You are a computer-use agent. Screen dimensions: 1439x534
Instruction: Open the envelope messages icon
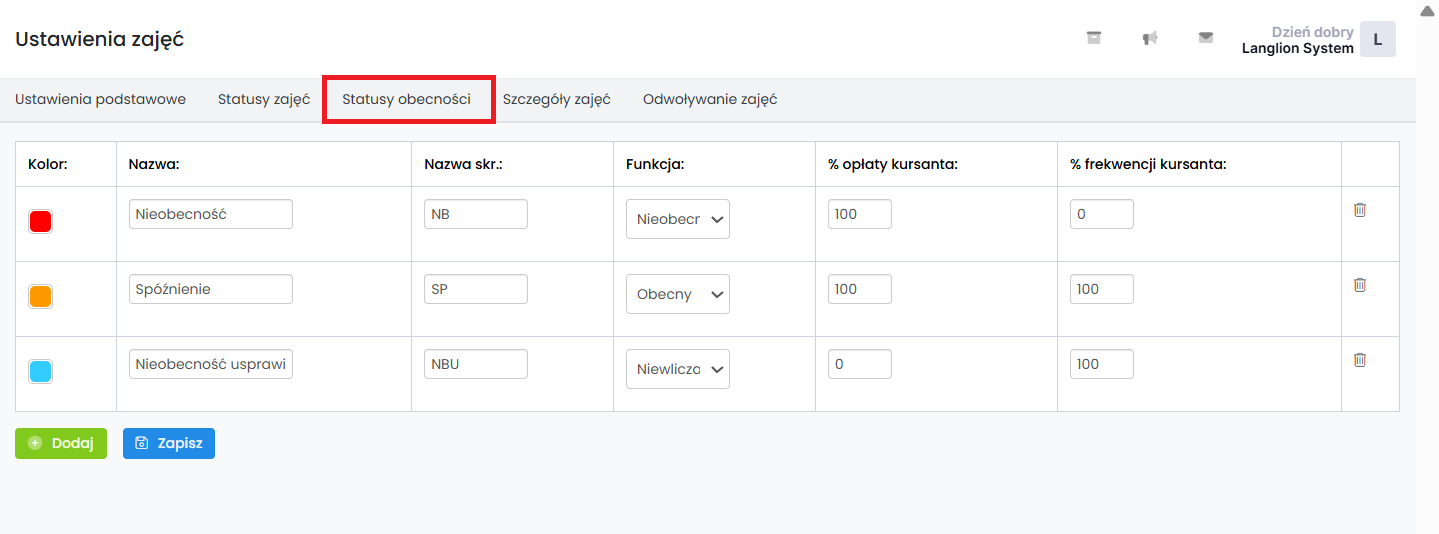[1206, 38]
